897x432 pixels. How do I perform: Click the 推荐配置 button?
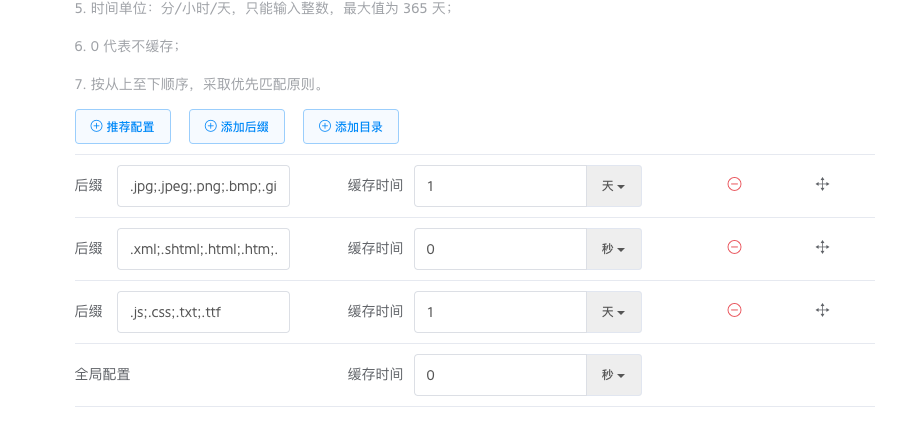[122, 127]
